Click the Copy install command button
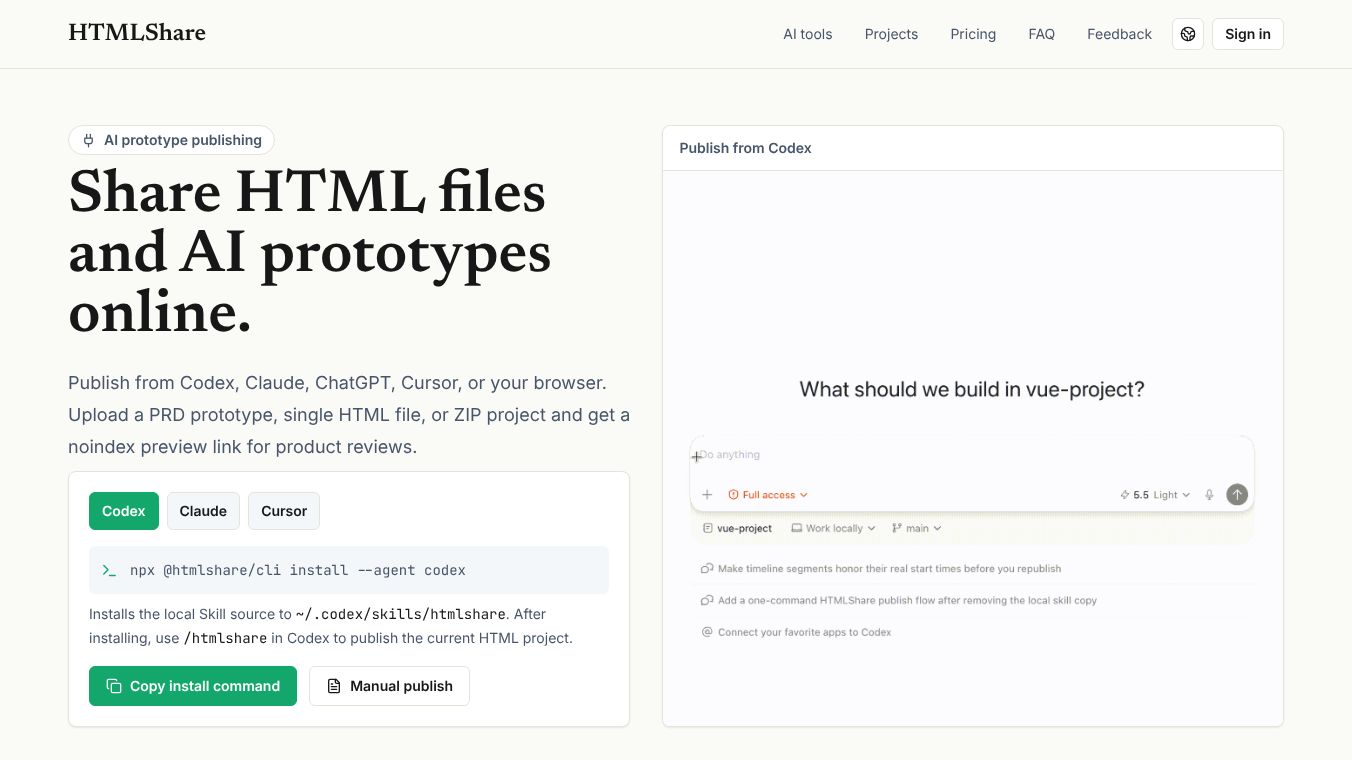Viewport: 1352px width, 760px height. click(193, 686)
